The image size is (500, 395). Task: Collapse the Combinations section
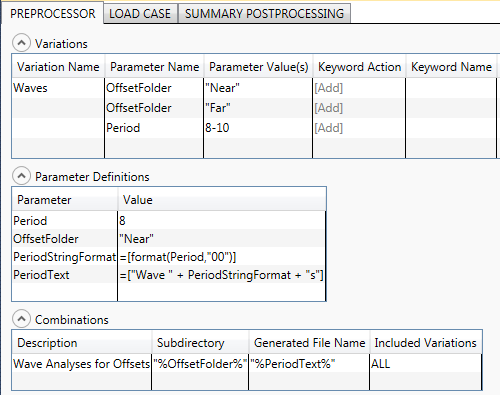pos(21,319)
